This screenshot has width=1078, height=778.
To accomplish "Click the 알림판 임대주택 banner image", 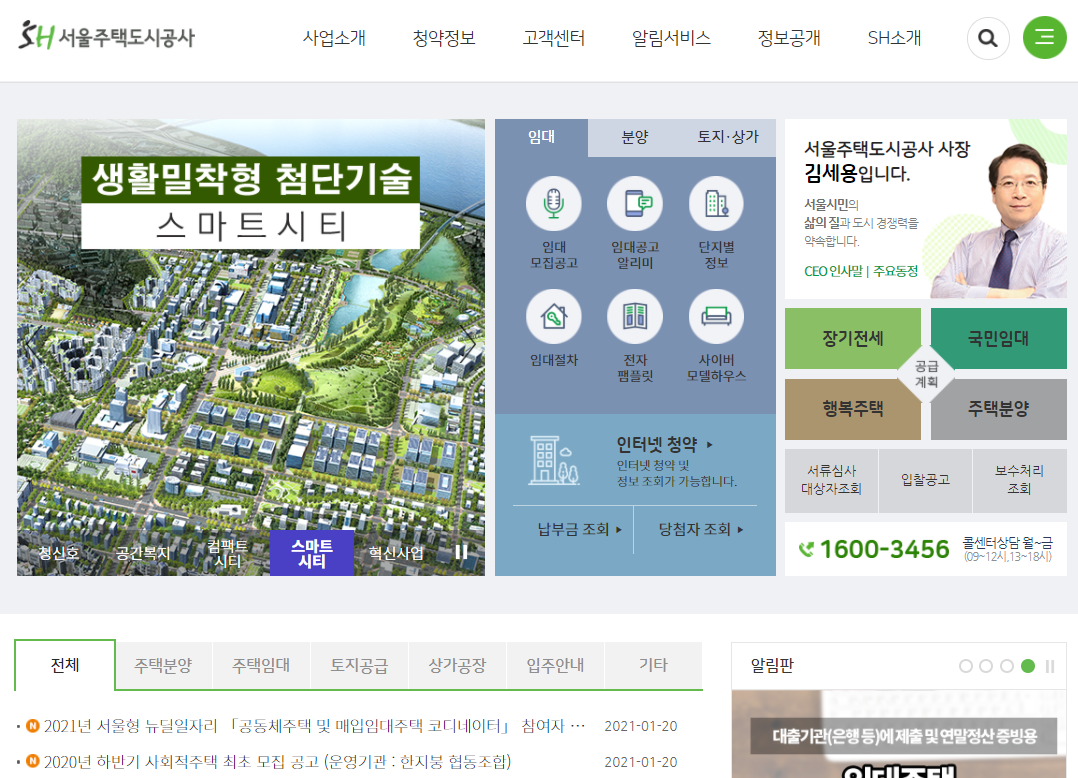I will tap(899, 734).
